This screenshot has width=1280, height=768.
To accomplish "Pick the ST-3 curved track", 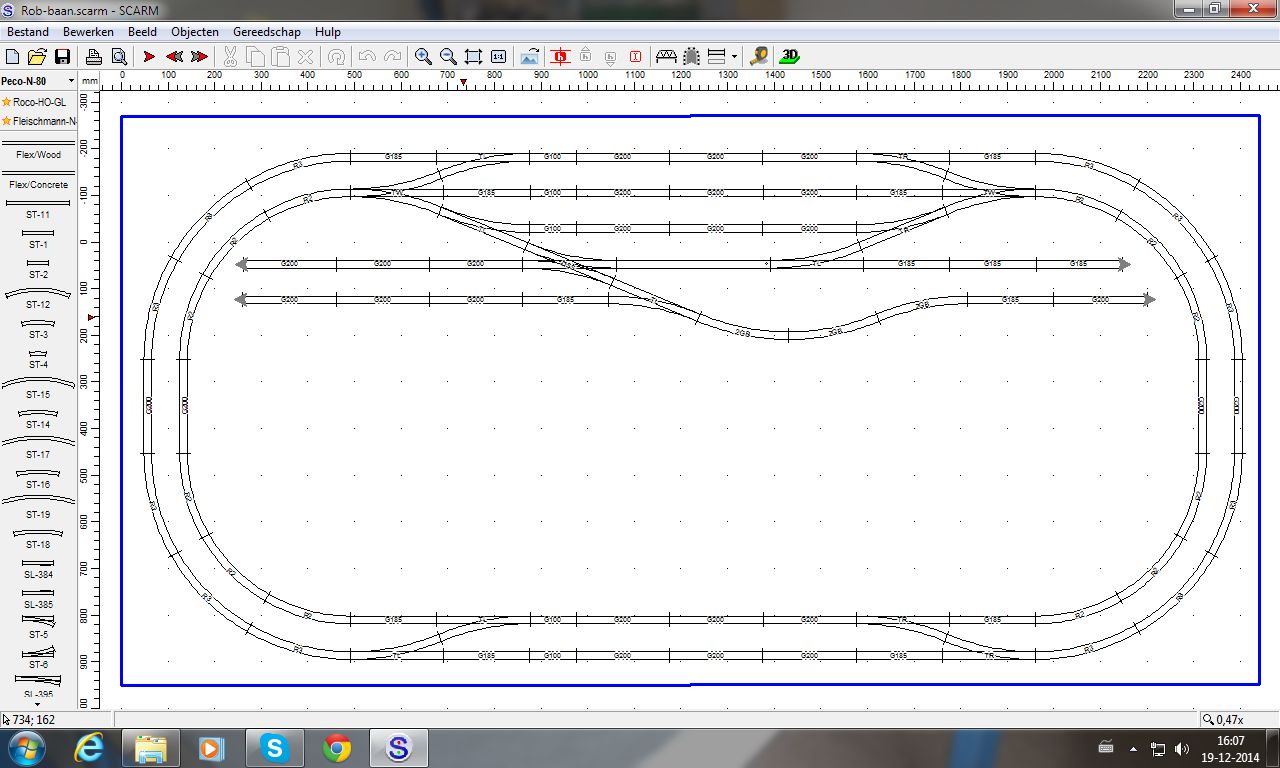I will click(38, 330).
